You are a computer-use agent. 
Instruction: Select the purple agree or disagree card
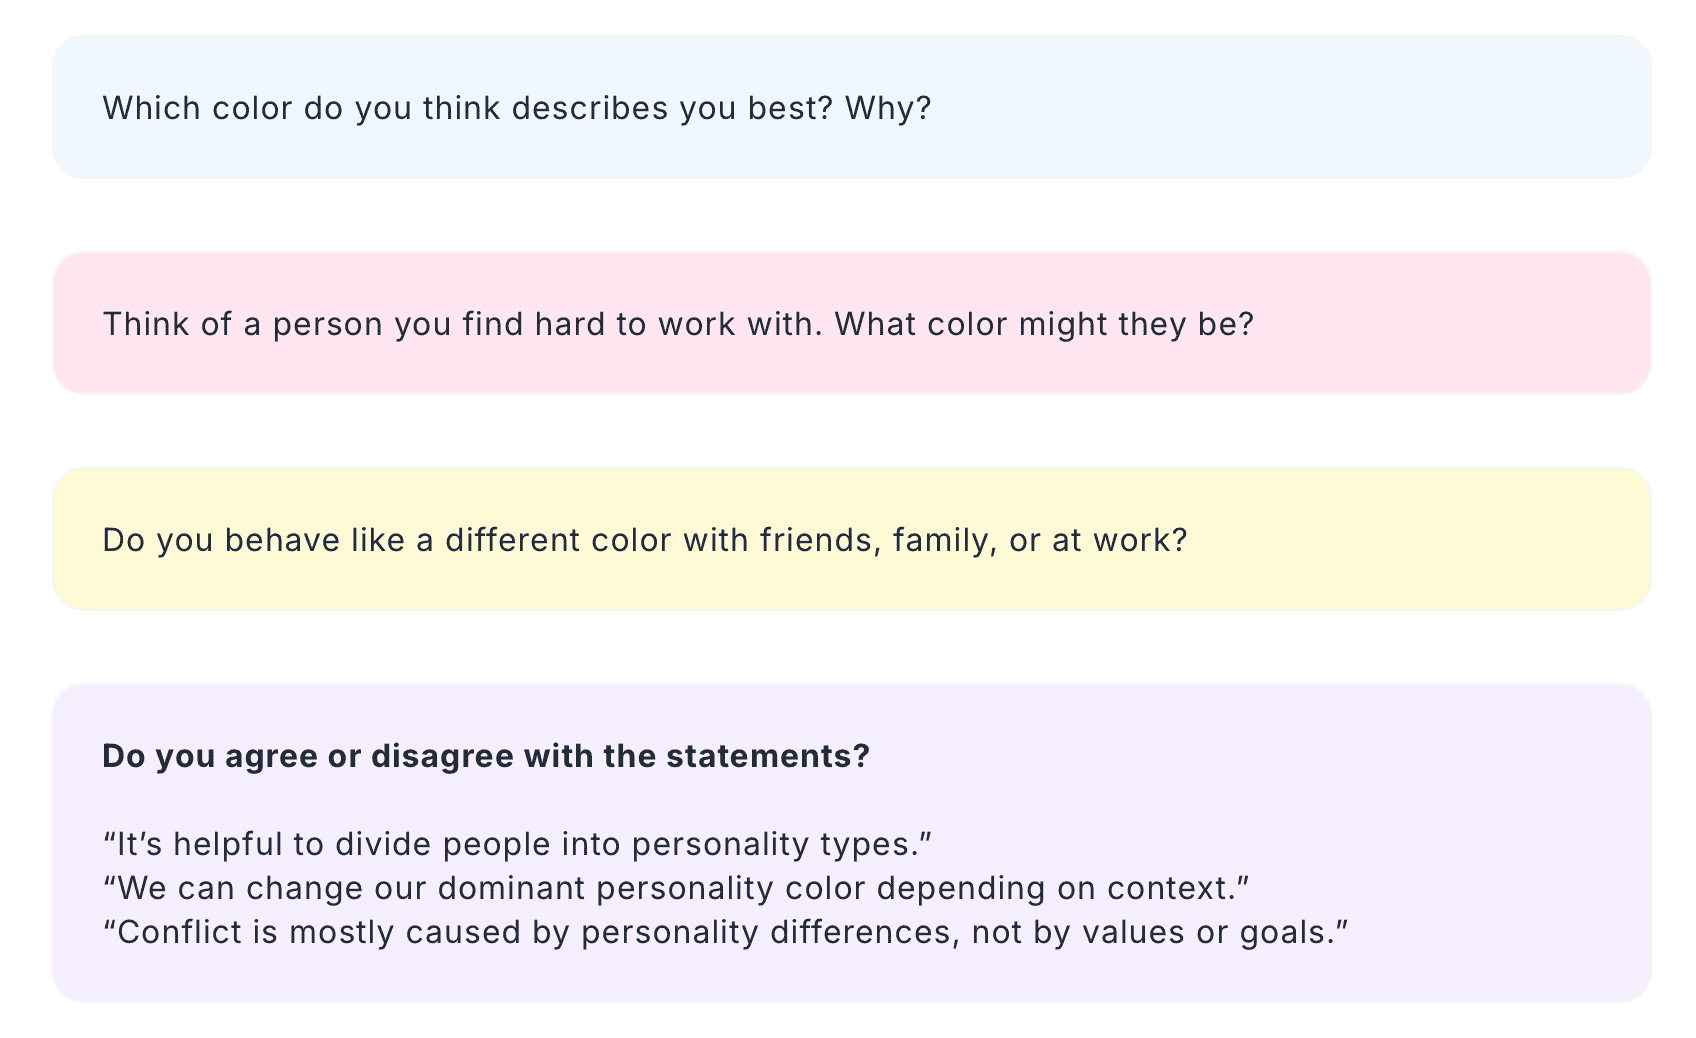[851, 843]
